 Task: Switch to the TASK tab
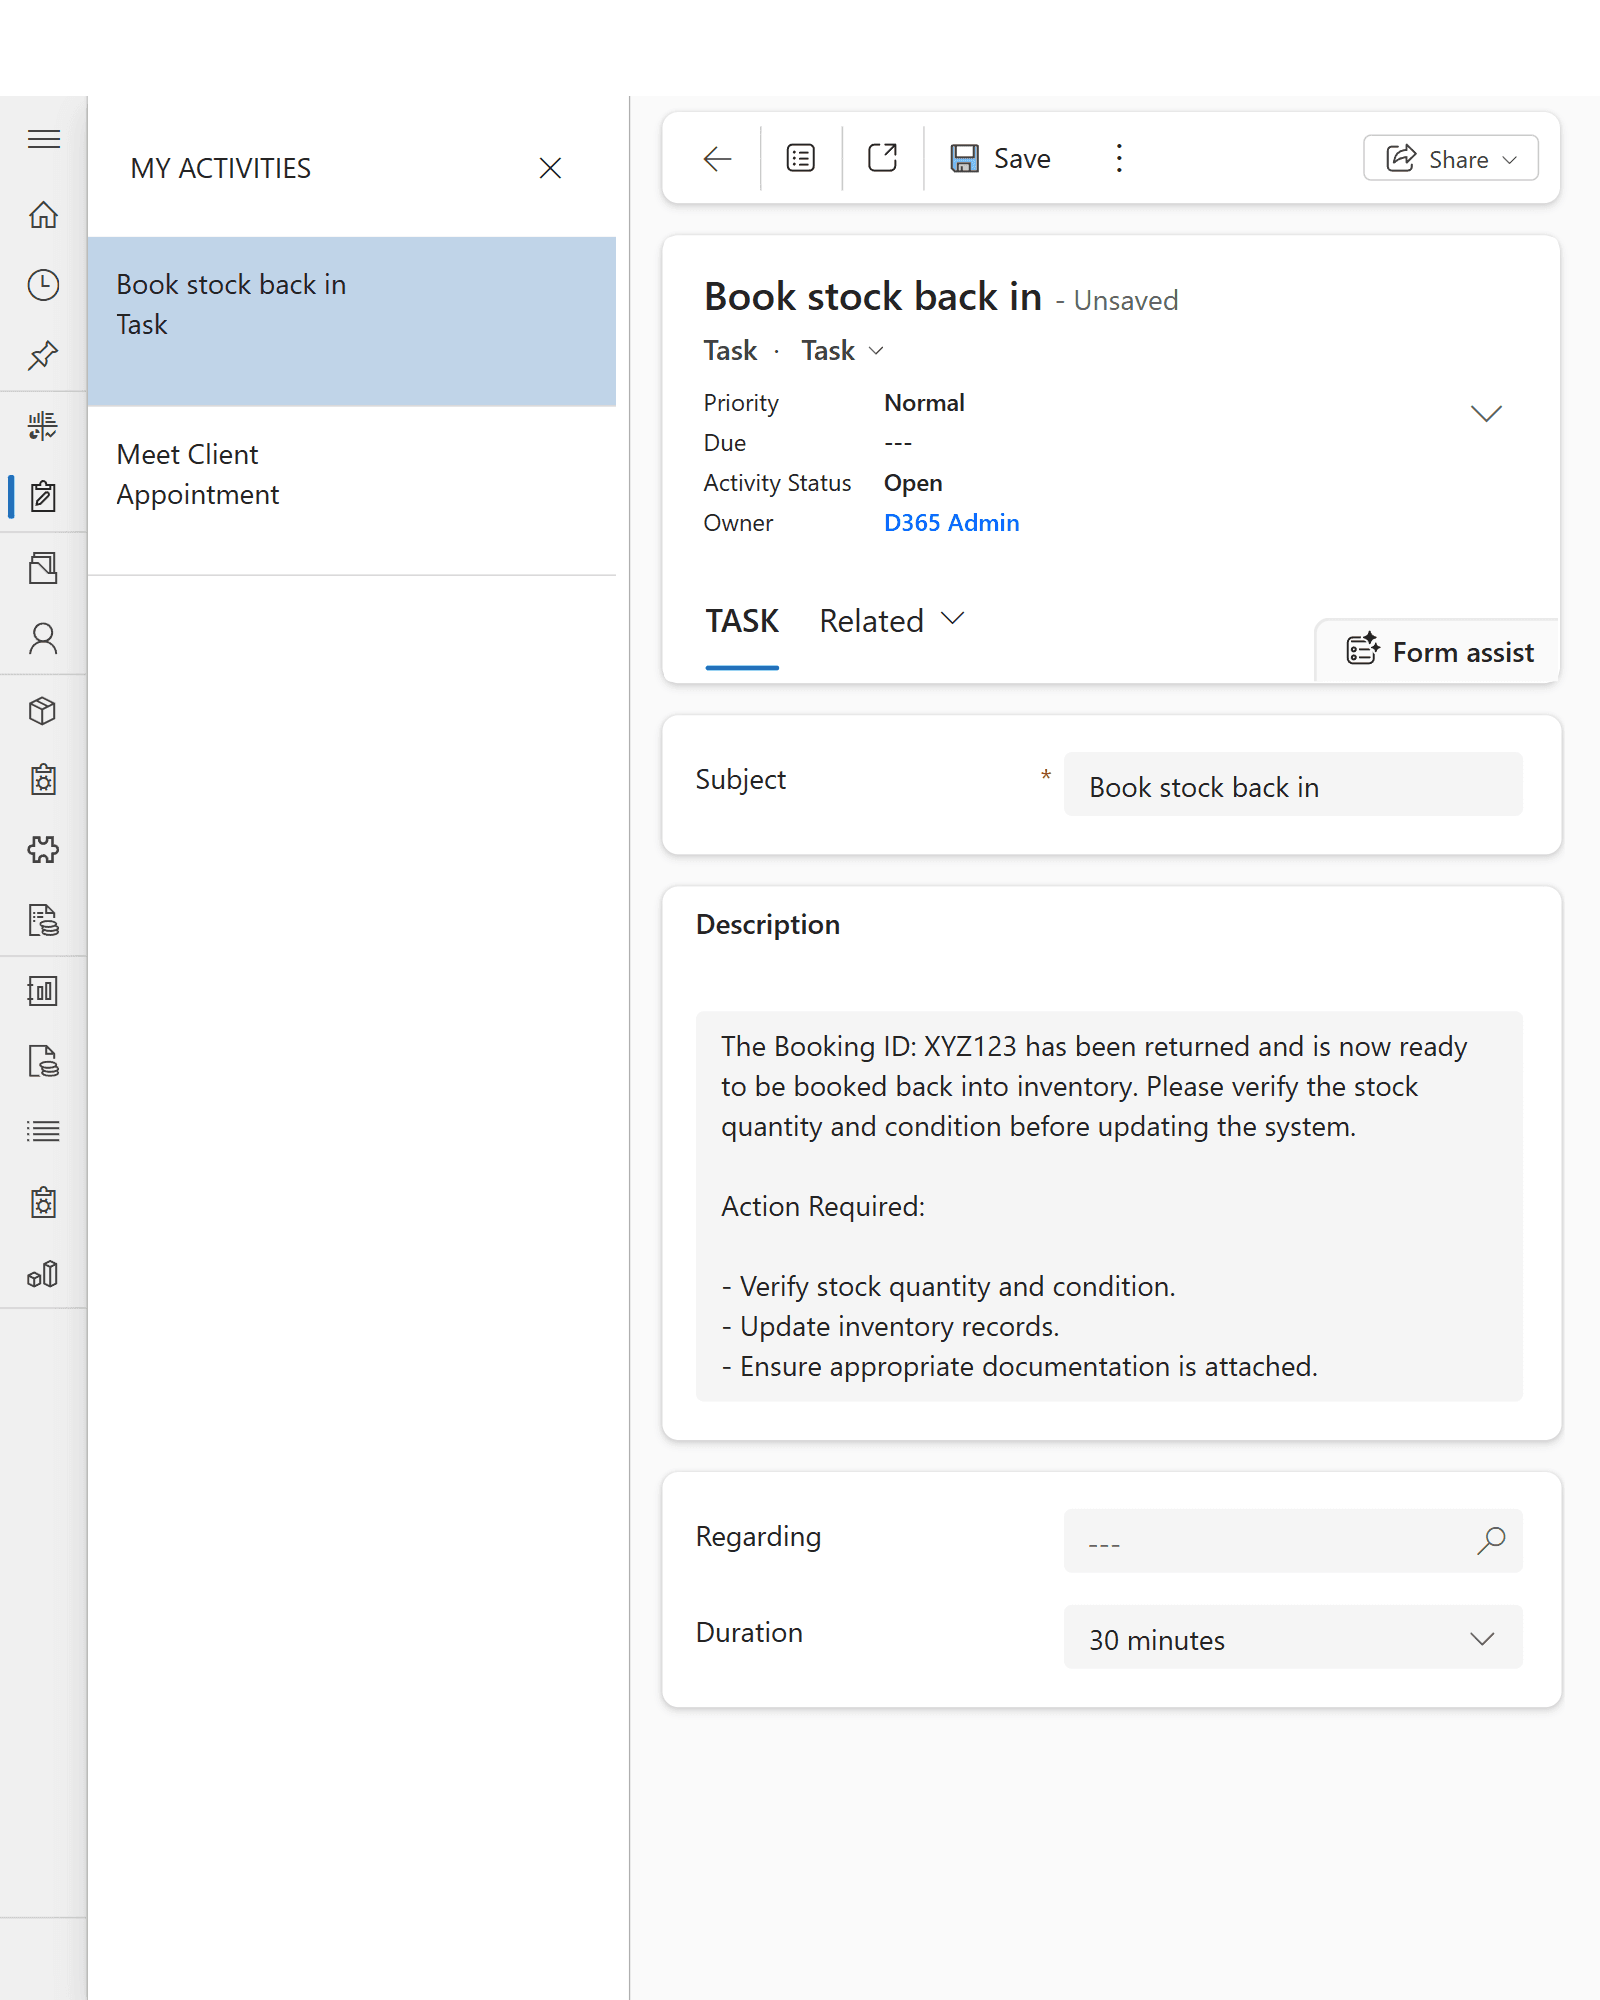pyautogui.click(x=741, y=621)
